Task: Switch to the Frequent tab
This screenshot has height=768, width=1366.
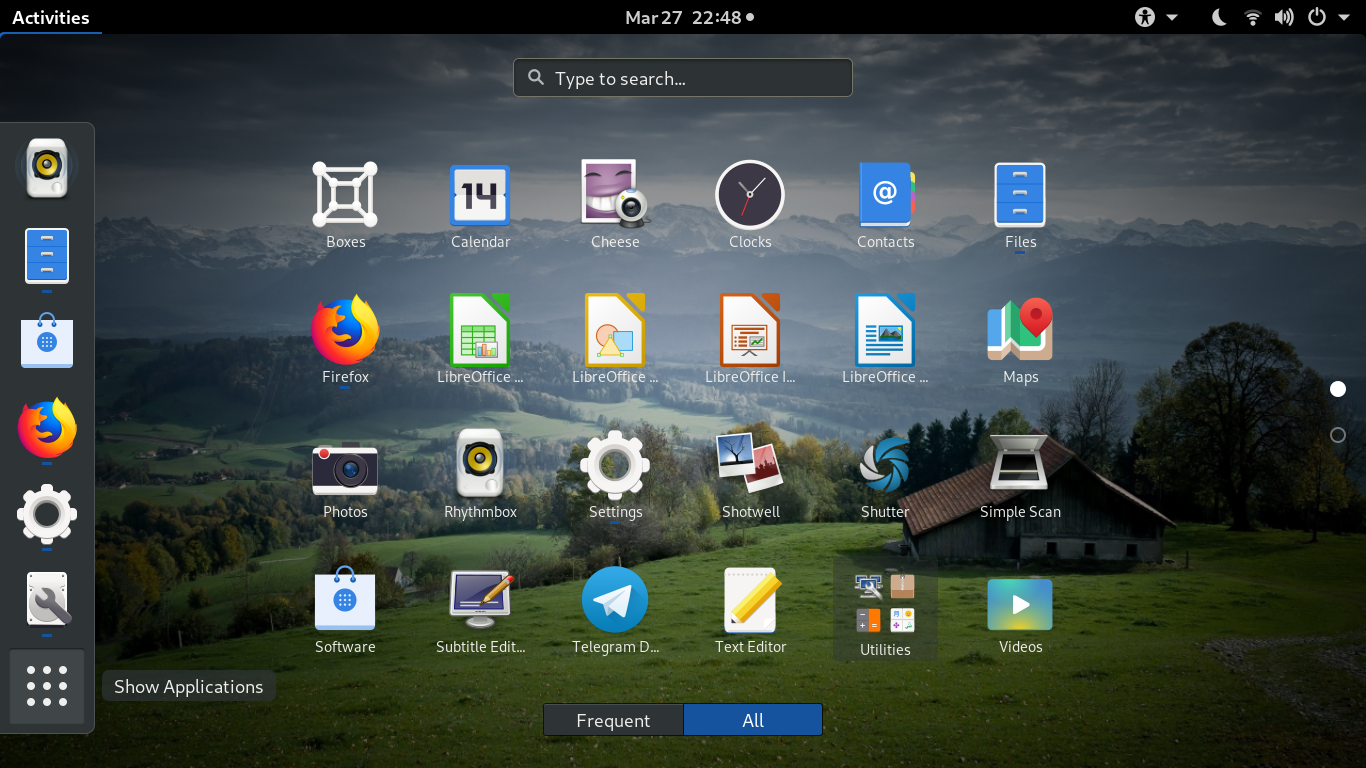Action: [613, 720]
